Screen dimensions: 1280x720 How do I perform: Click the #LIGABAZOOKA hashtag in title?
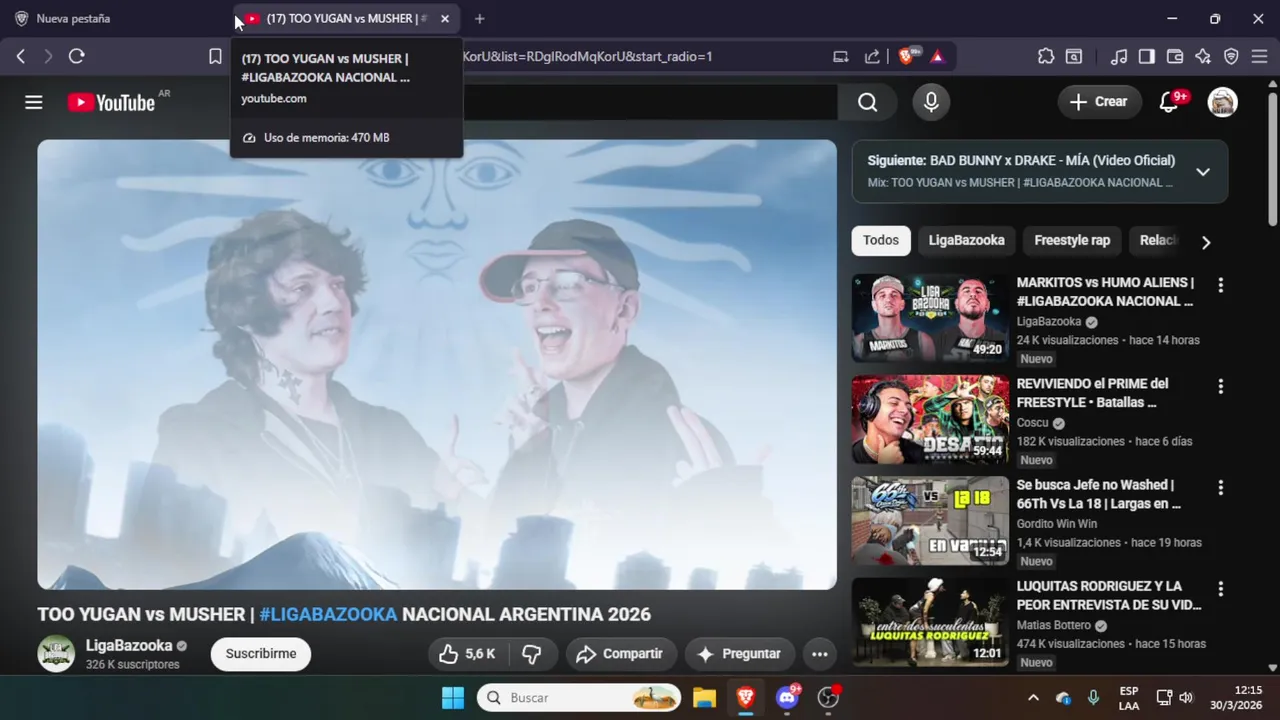tap(328, 614)
